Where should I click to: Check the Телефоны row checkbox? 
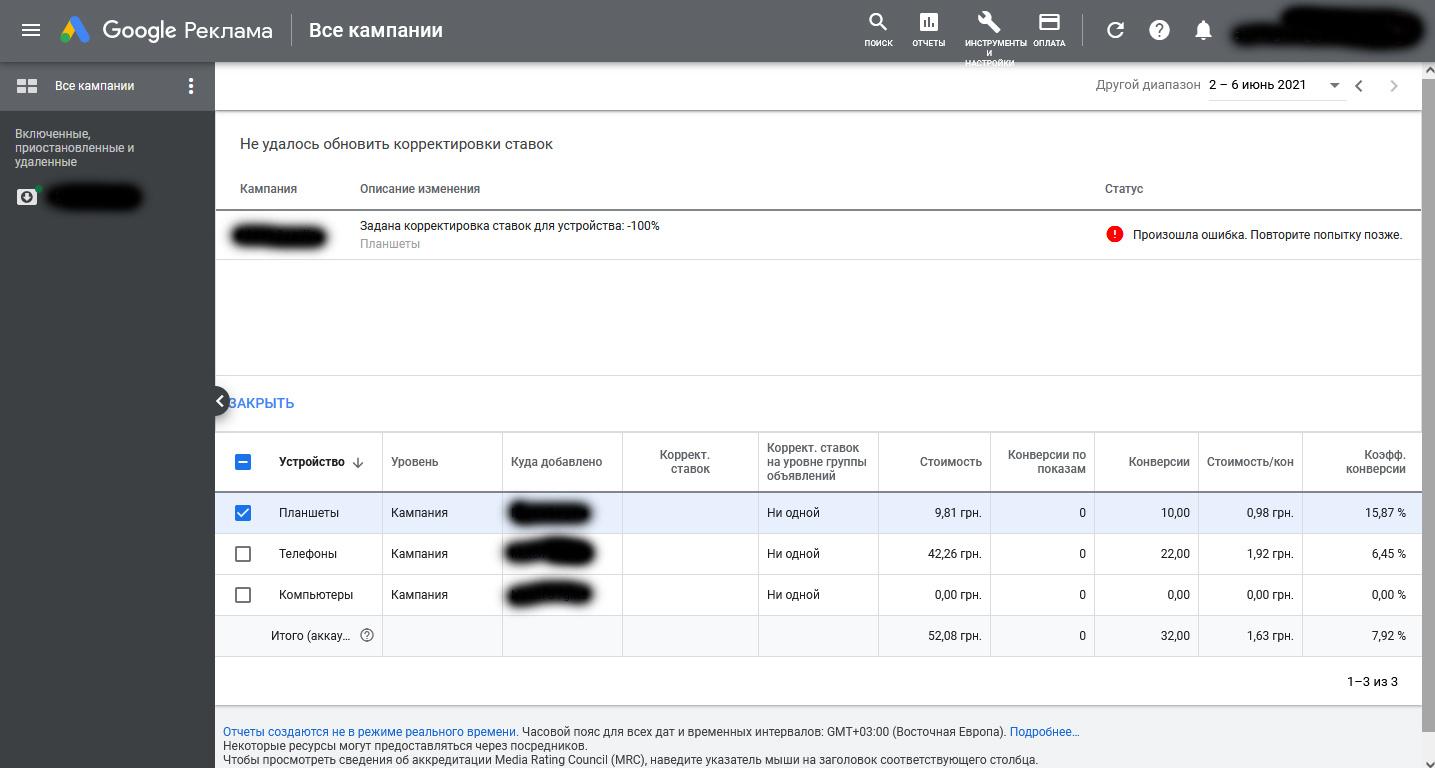(x=243, y=554)
